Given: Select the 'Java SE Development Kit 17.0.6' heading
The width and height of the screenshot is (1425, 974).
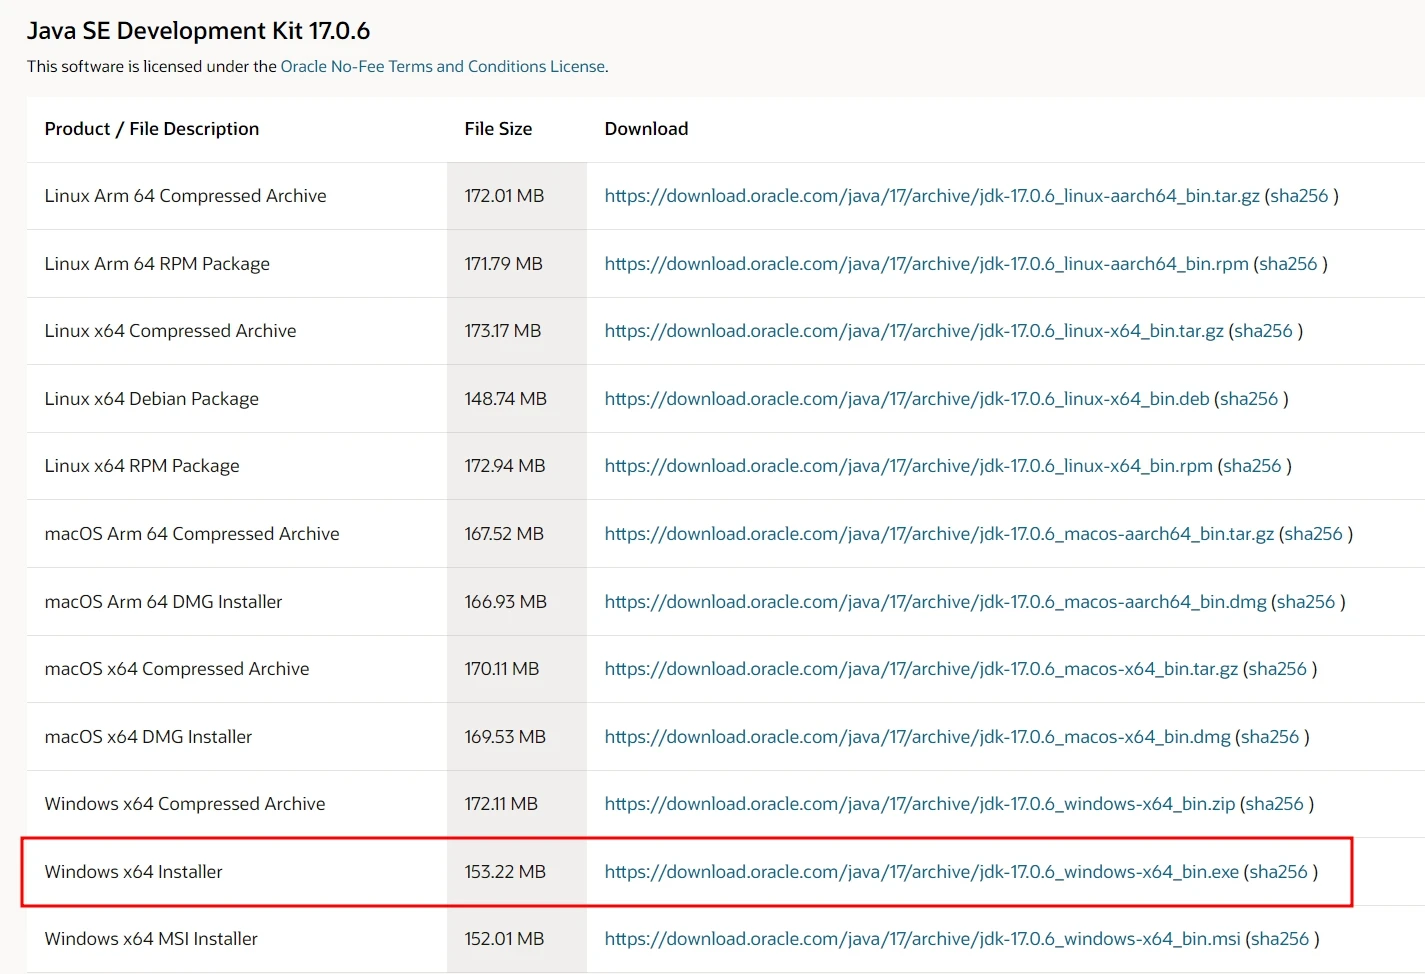Looking at the screenshot, I should 198,31.
